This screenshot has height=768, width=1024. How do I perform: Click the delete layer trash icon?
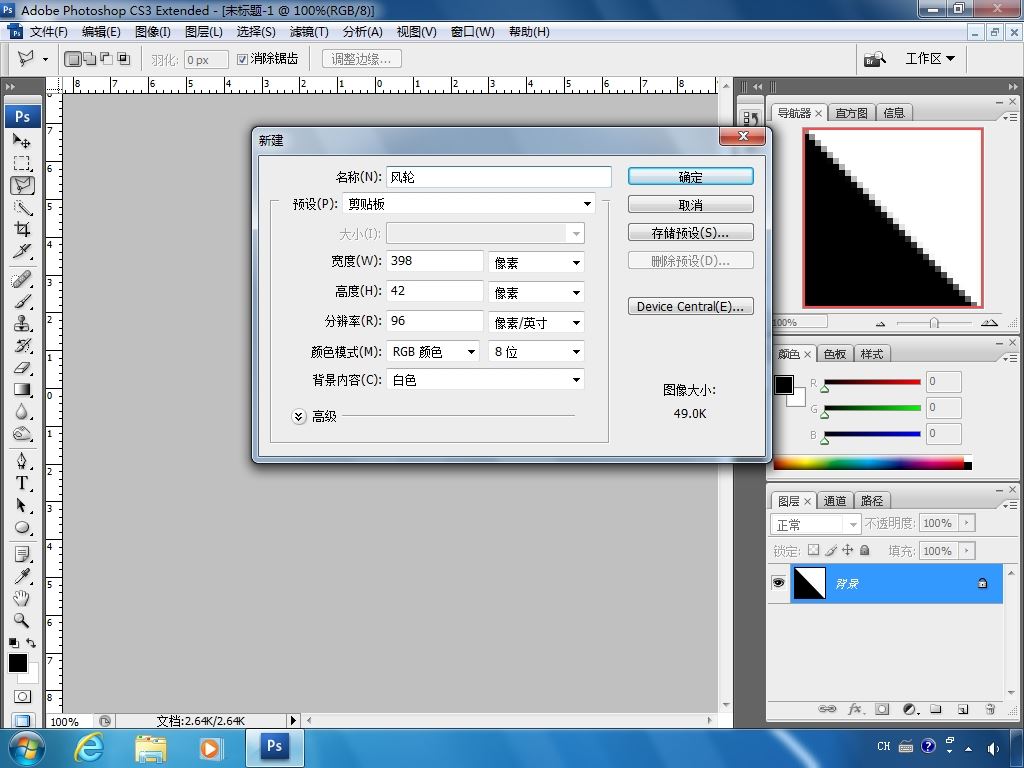coord(990,709)
